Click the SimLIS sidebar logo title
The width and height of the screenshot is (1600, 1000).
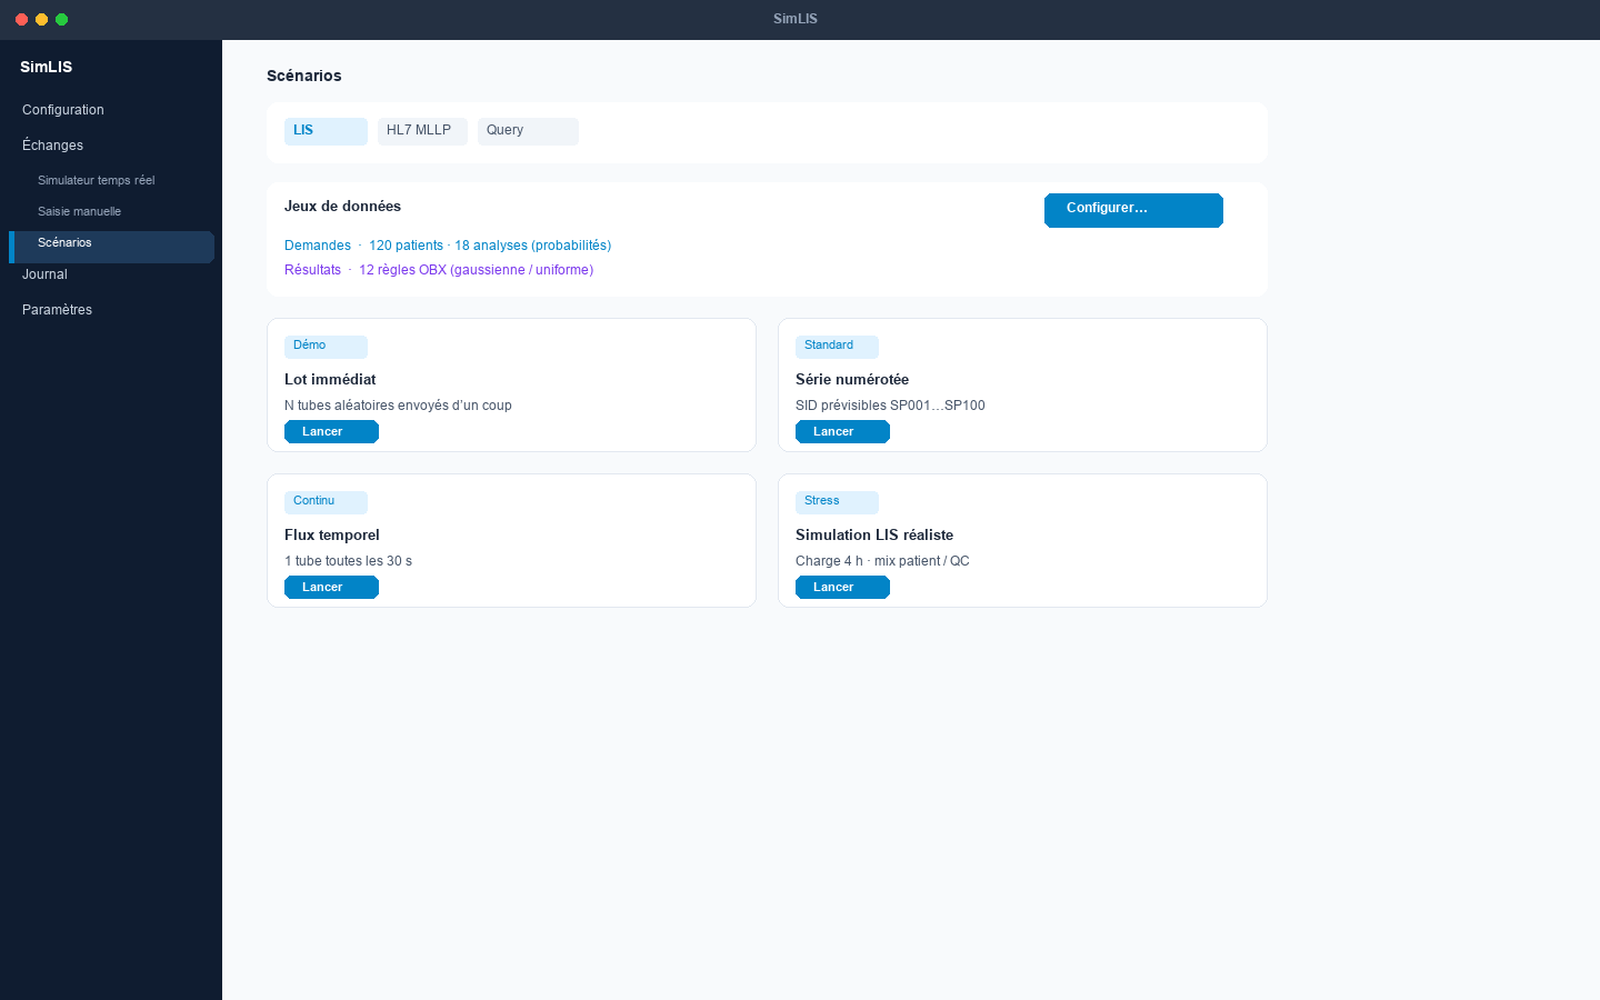46,67
